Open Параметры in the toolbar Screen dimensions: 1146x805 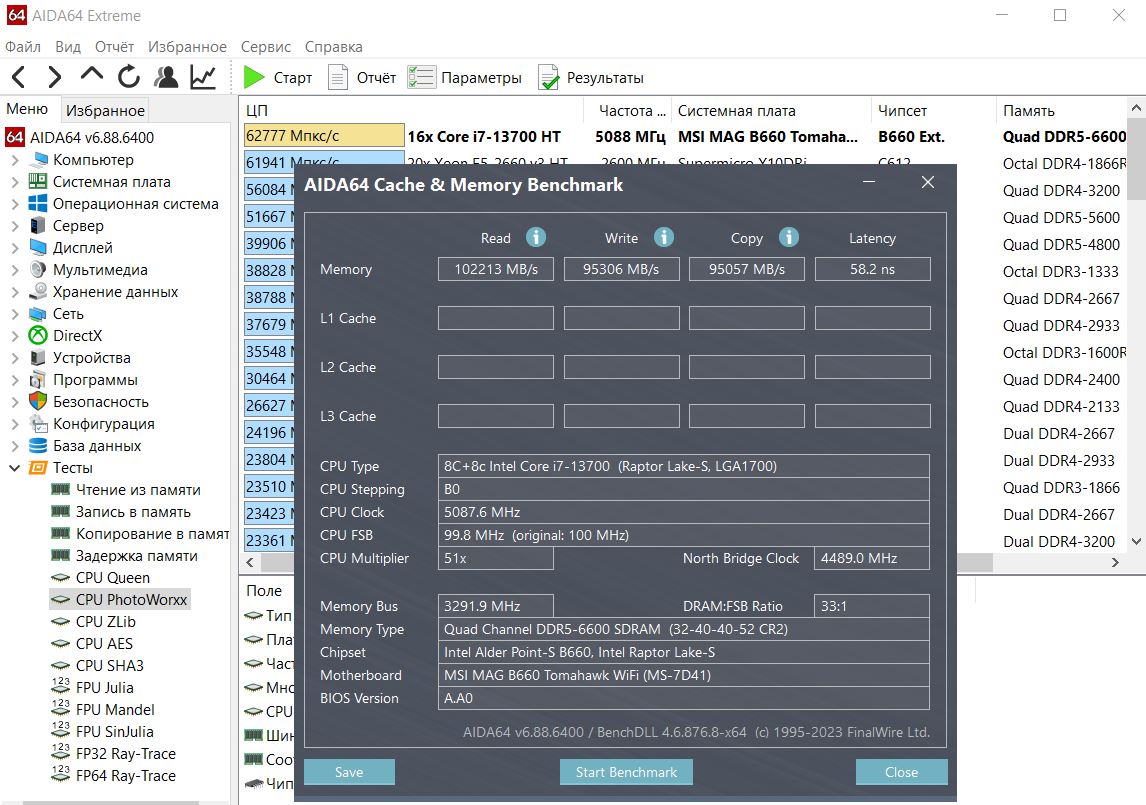point(465,78)
